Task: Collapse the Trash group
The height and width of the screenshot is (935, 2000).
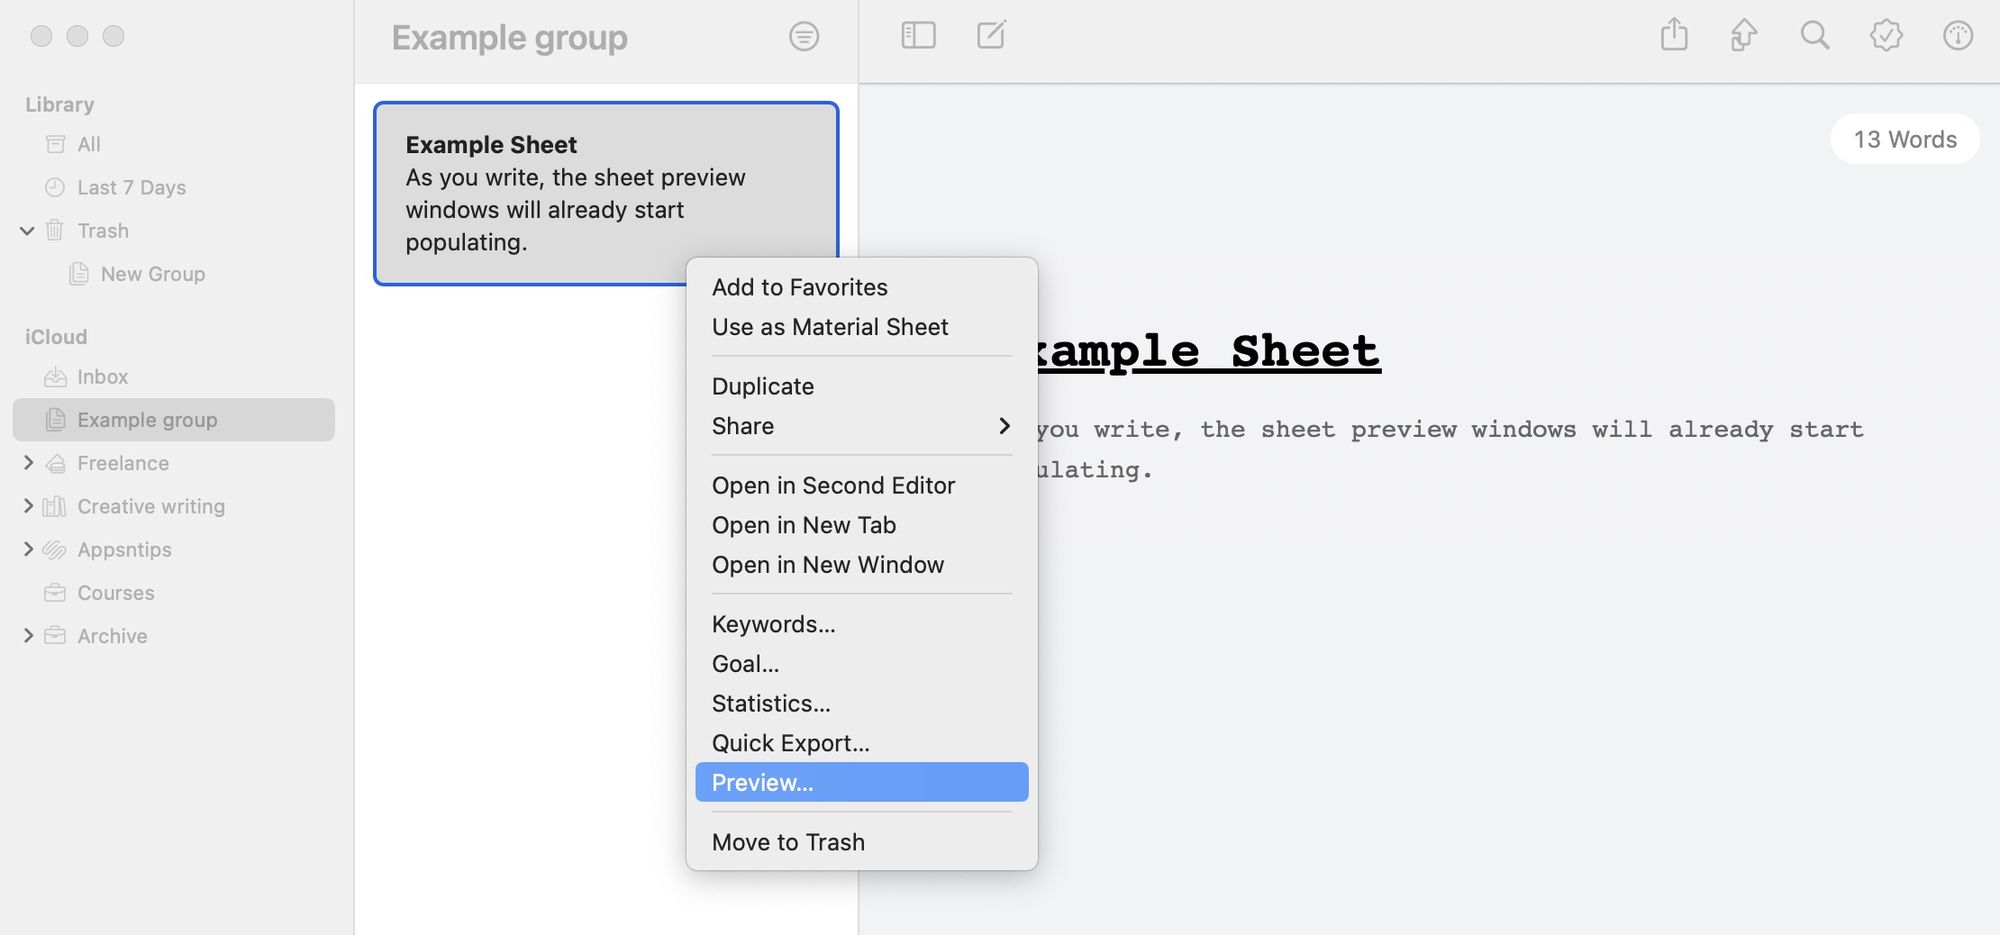Action: [27, 231]
